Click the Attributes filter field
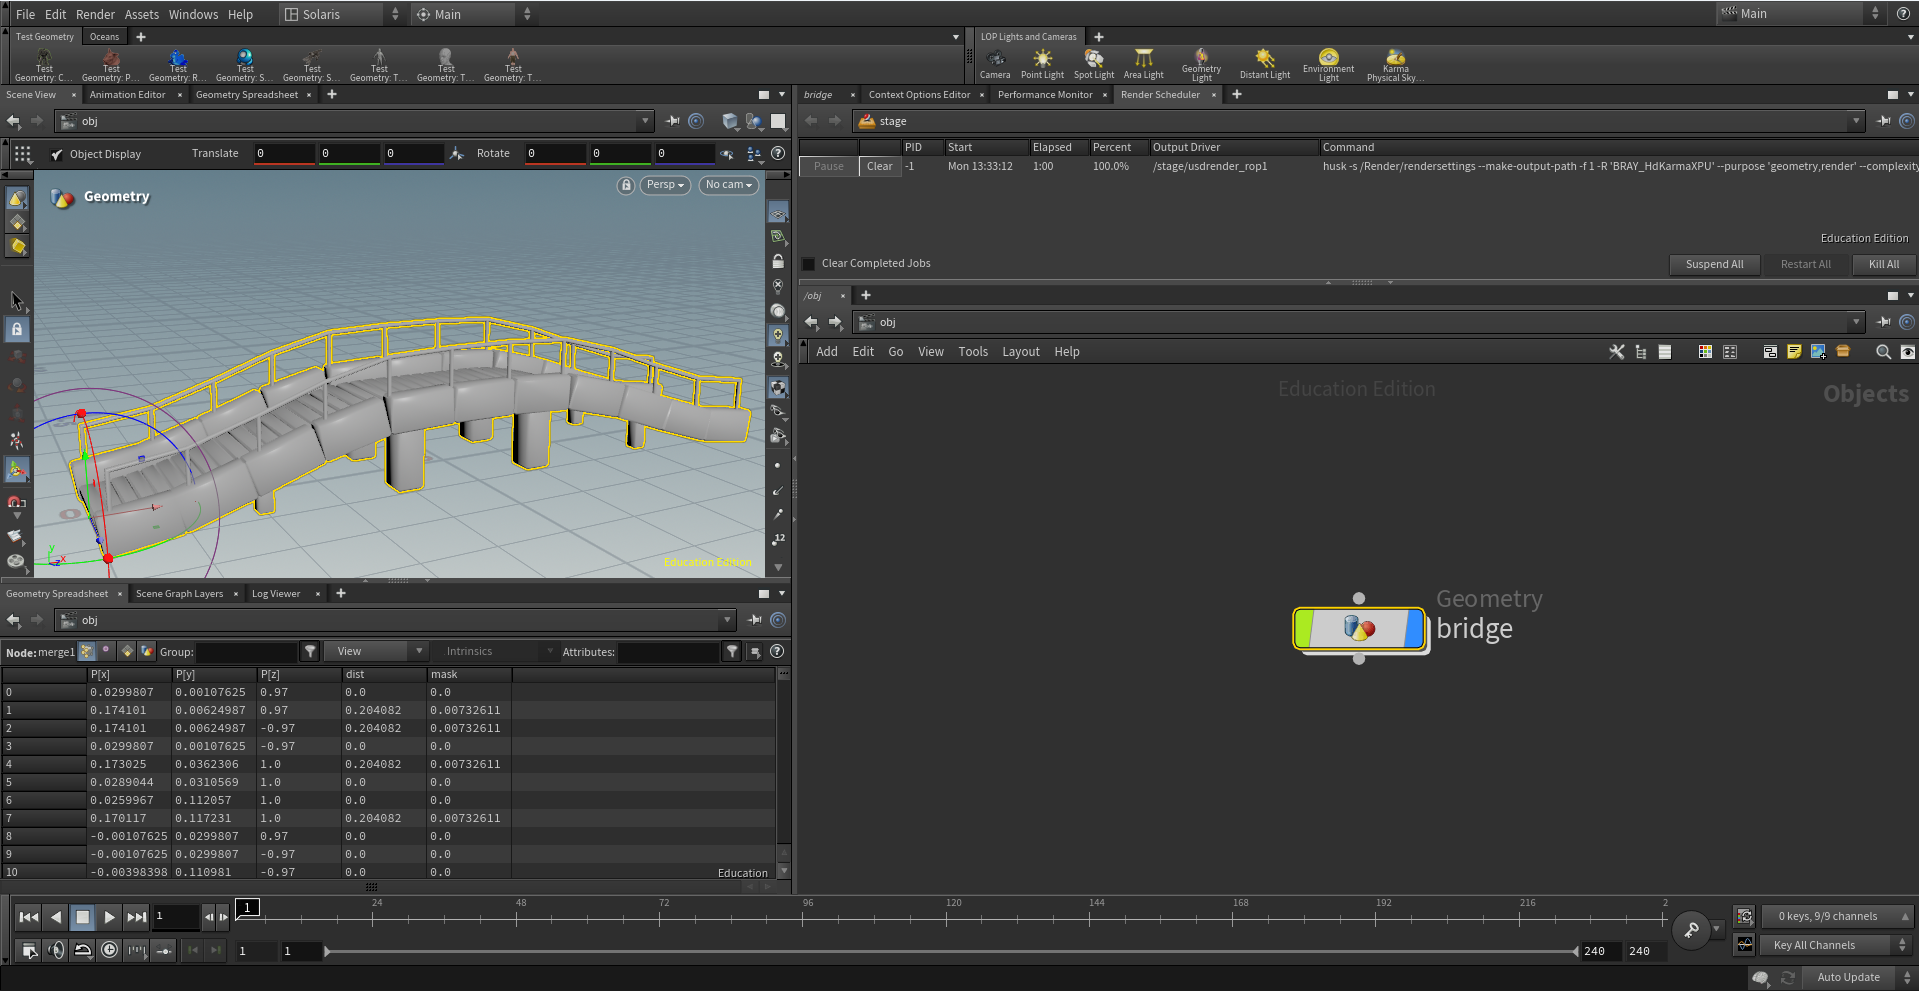Image resolution: width=1919 pixels, height=991 pixels. point(668,652)
